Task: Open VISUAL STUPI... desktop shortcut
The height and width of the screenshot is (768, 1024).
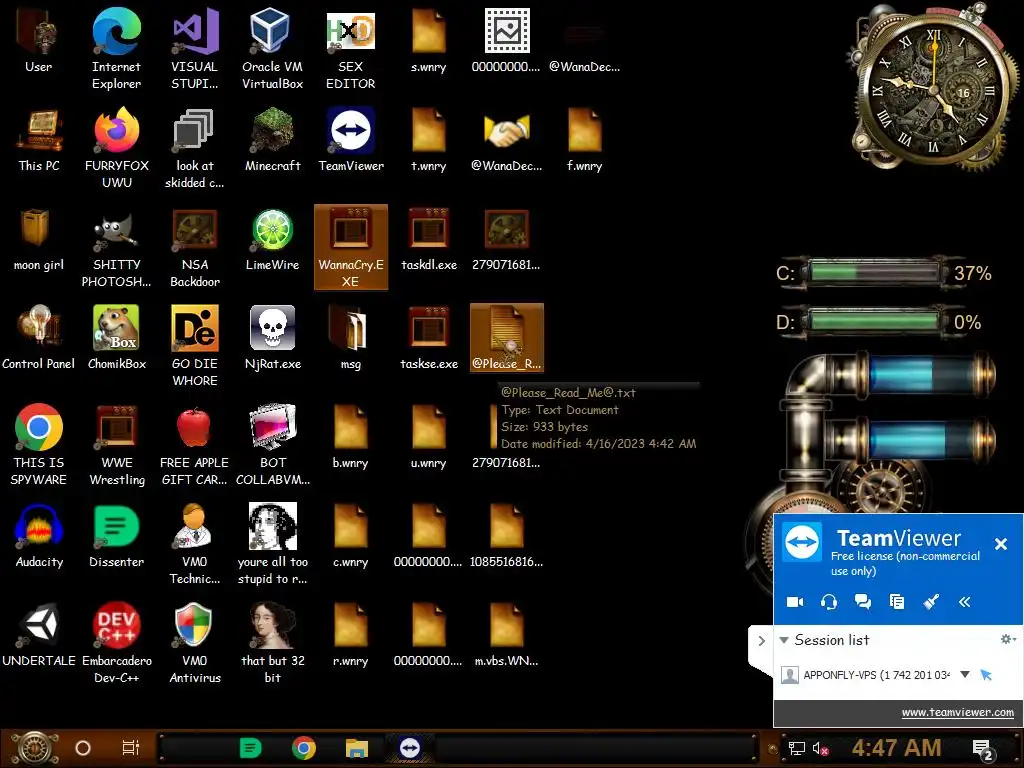Action: click(x=195, y=49)
